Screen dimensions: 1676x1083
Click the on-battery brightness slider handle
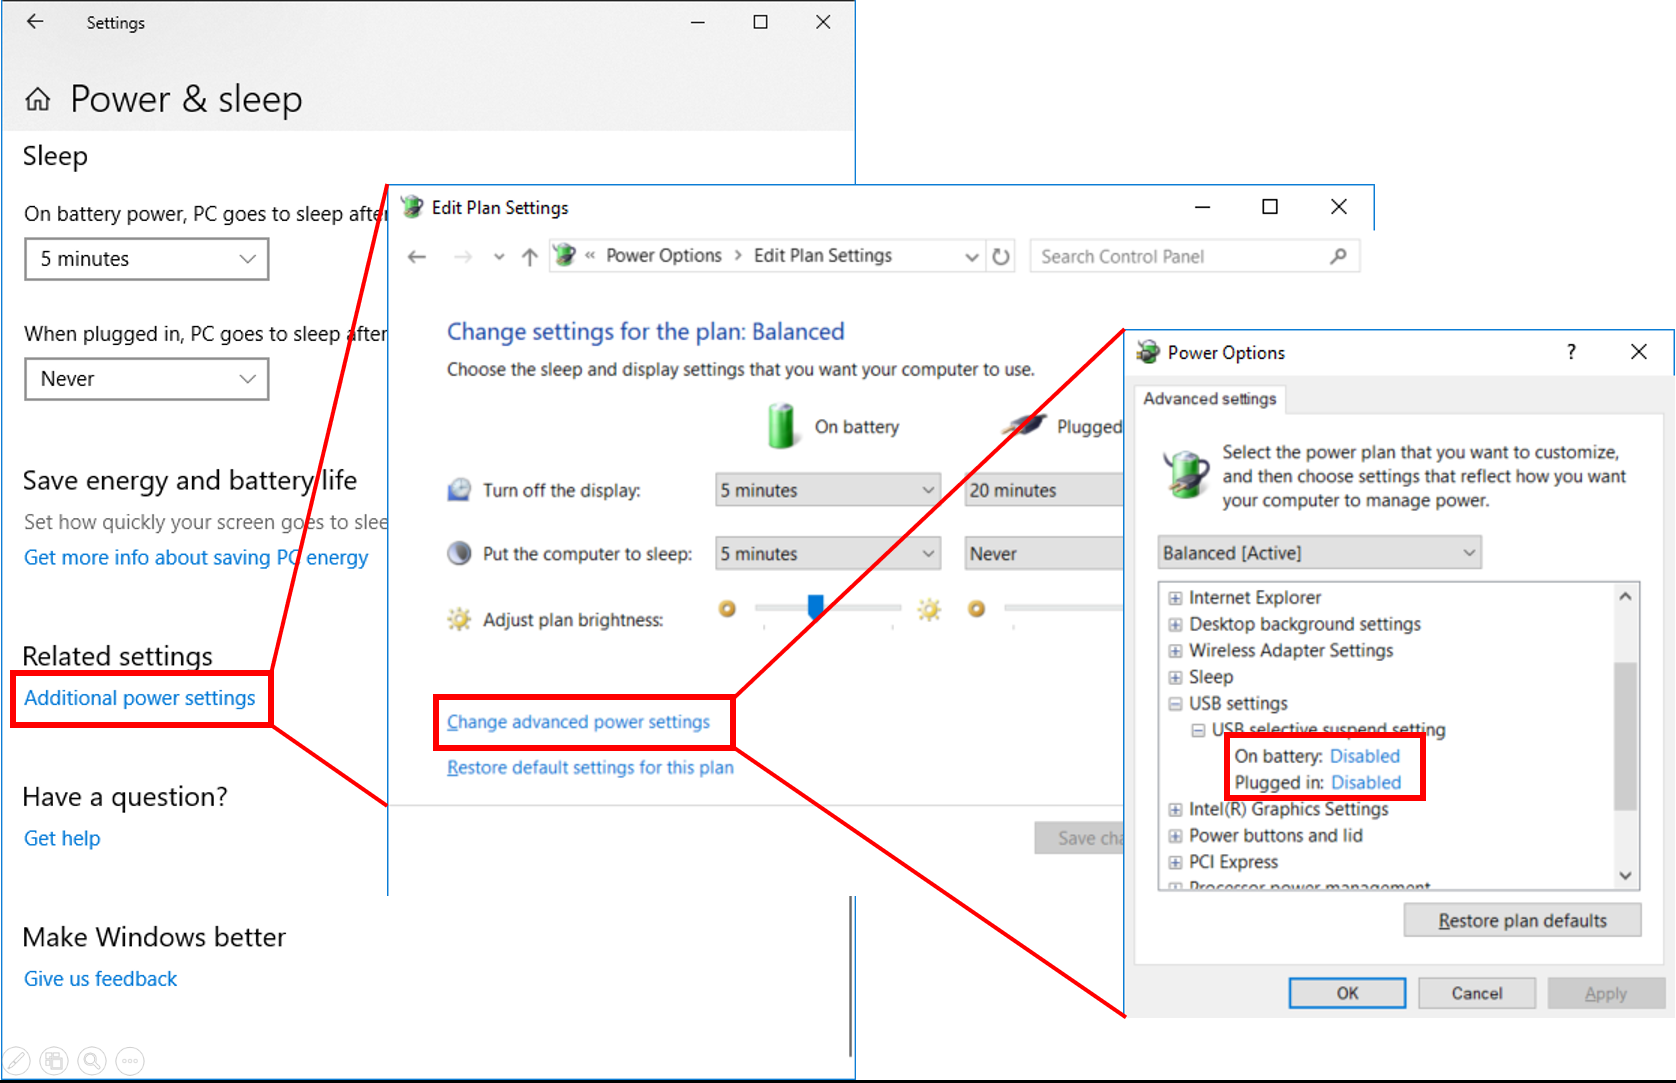point(815,607)
